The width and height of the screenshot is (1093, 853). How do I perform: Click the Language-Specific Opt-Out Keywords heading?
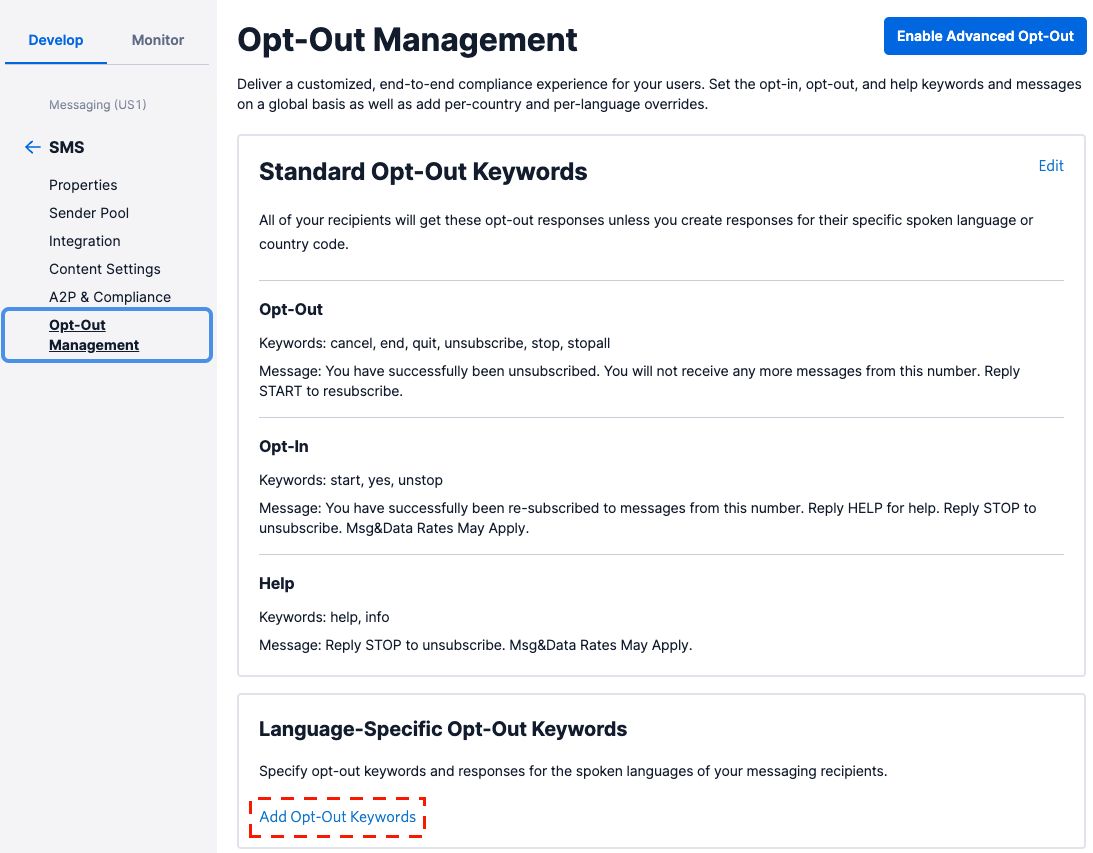pyautogui.click(x=443, y=729)
